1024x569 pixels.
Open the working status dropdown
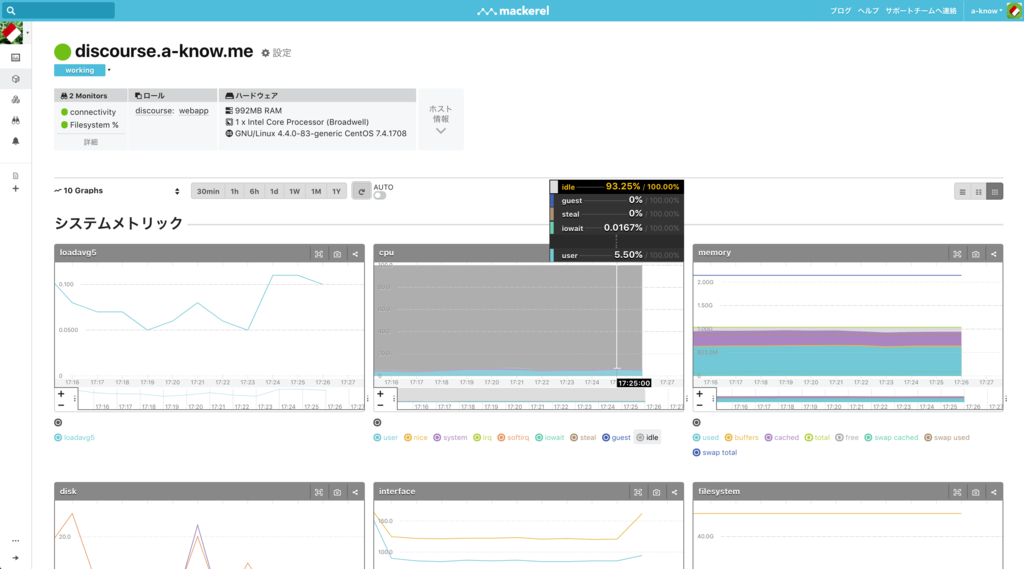coord(109,70)
